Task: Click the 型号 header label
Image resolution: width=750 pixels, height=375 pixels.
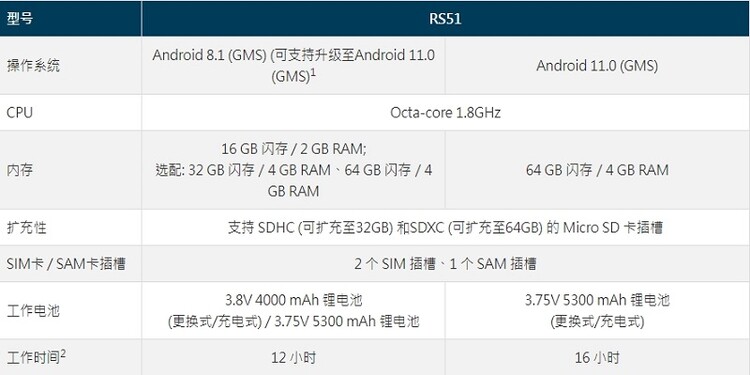Action: click(20, 19)
